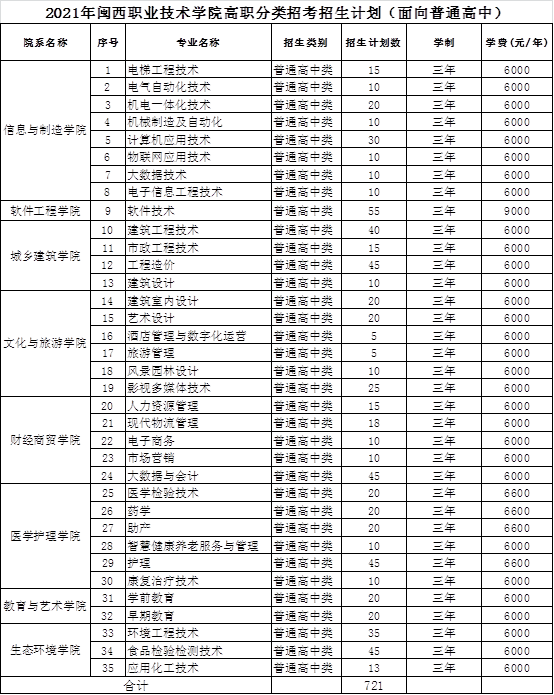554x695 pixels.
Task: Select the 专业名称 header cell
Action: [x=198, y=43]
